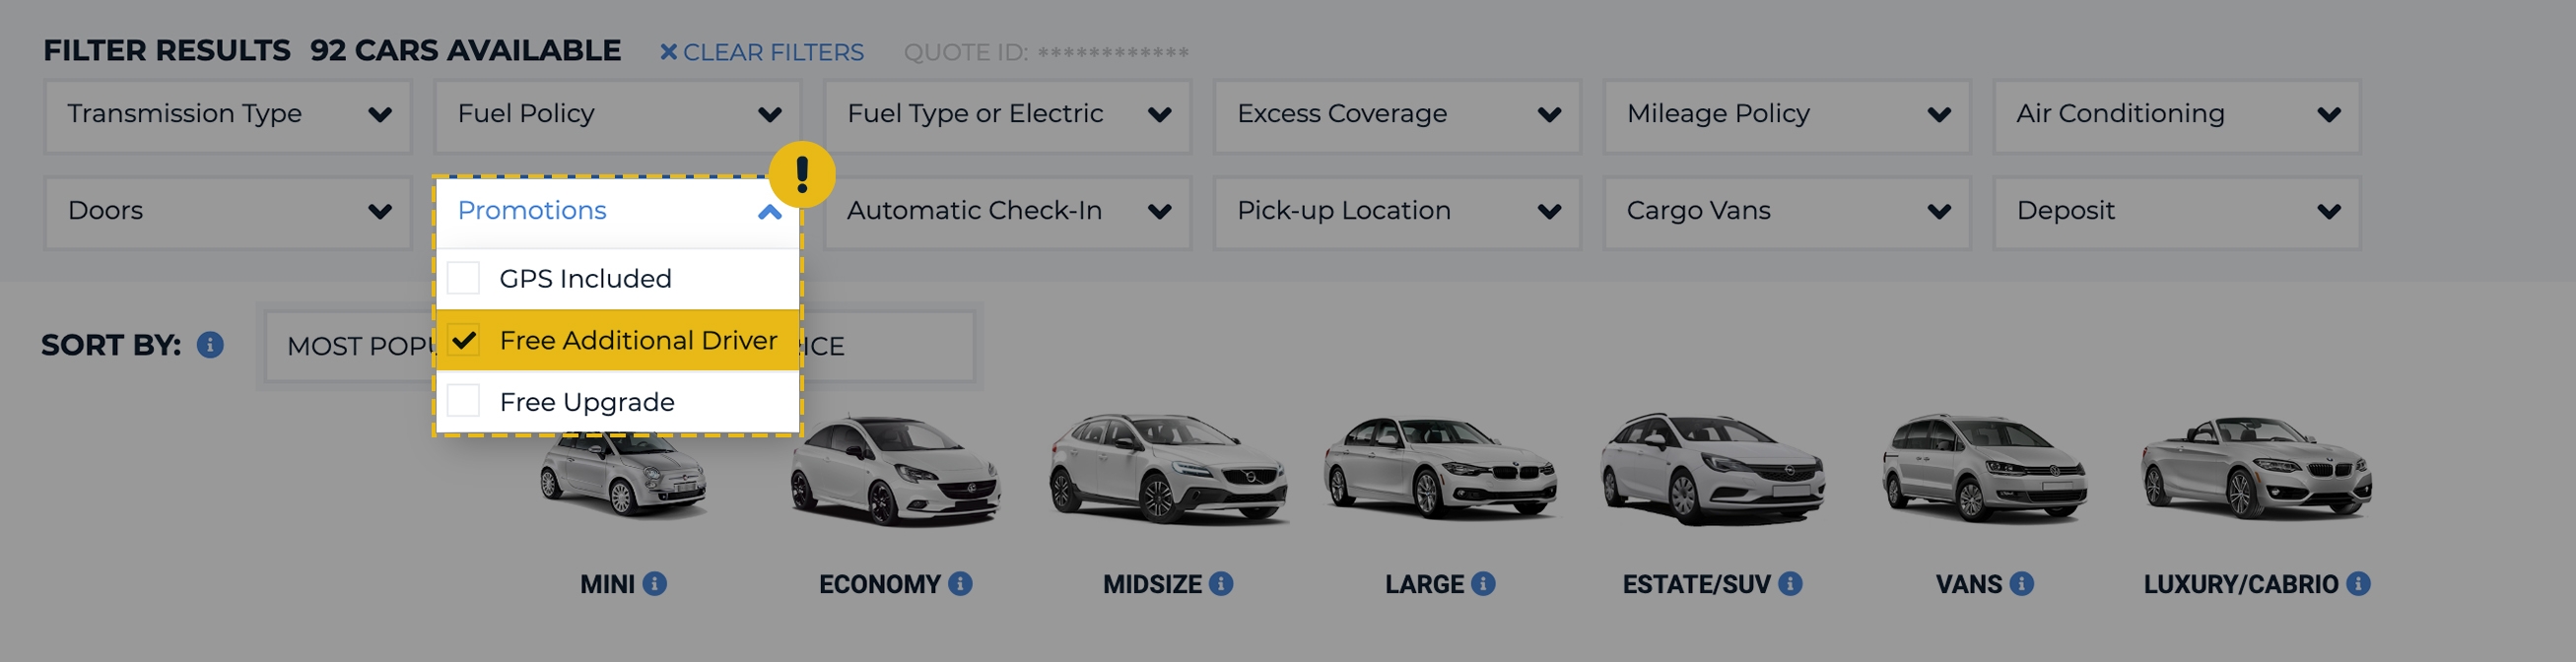The width and height of the screenshot is (2576, 662).
Task: Enable the Free Upgrade checkbox
Action: point(463,401)
